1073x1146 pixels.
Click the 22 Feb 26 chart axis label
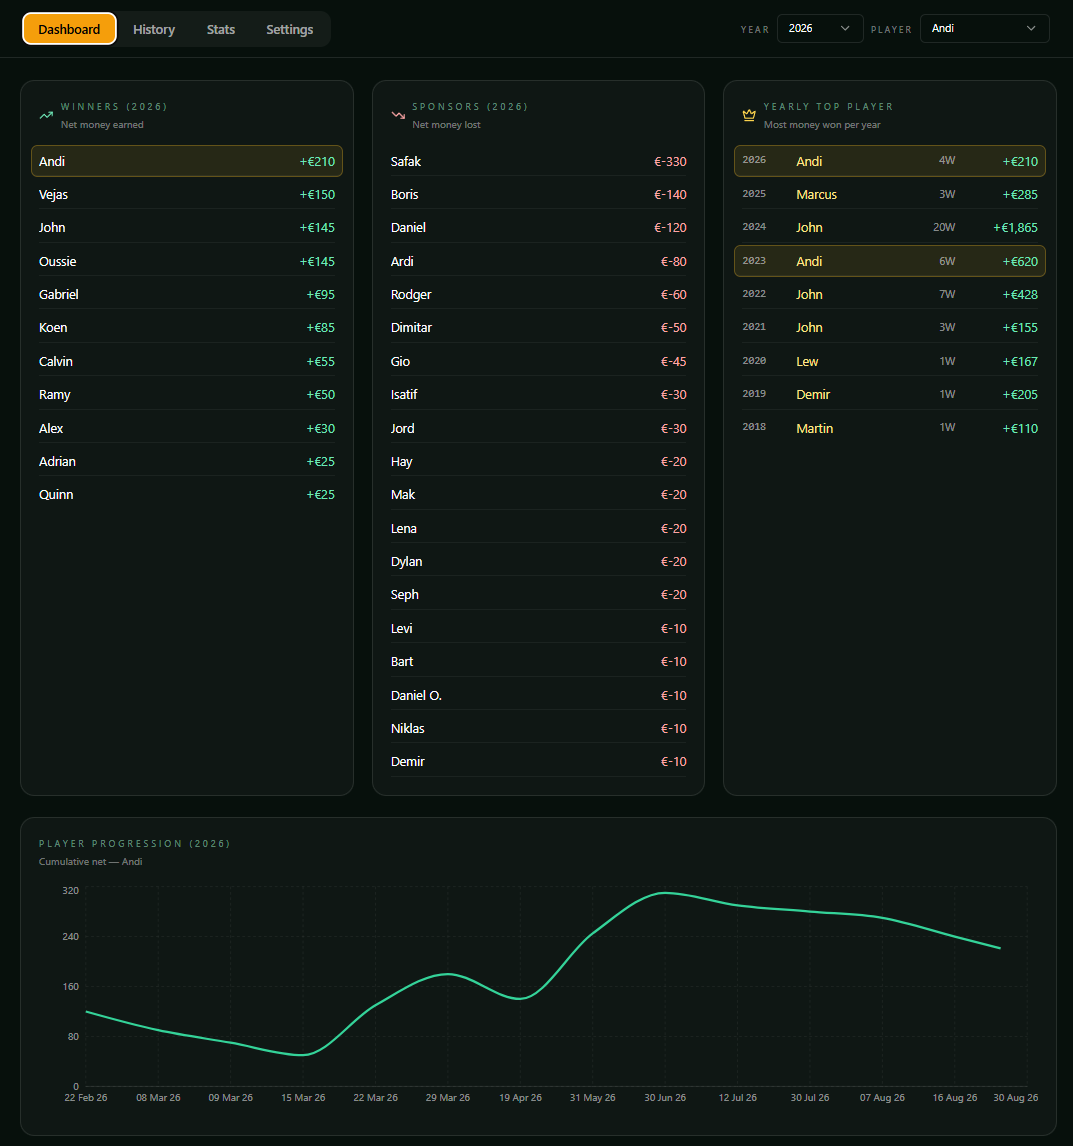pos(86,1098)
